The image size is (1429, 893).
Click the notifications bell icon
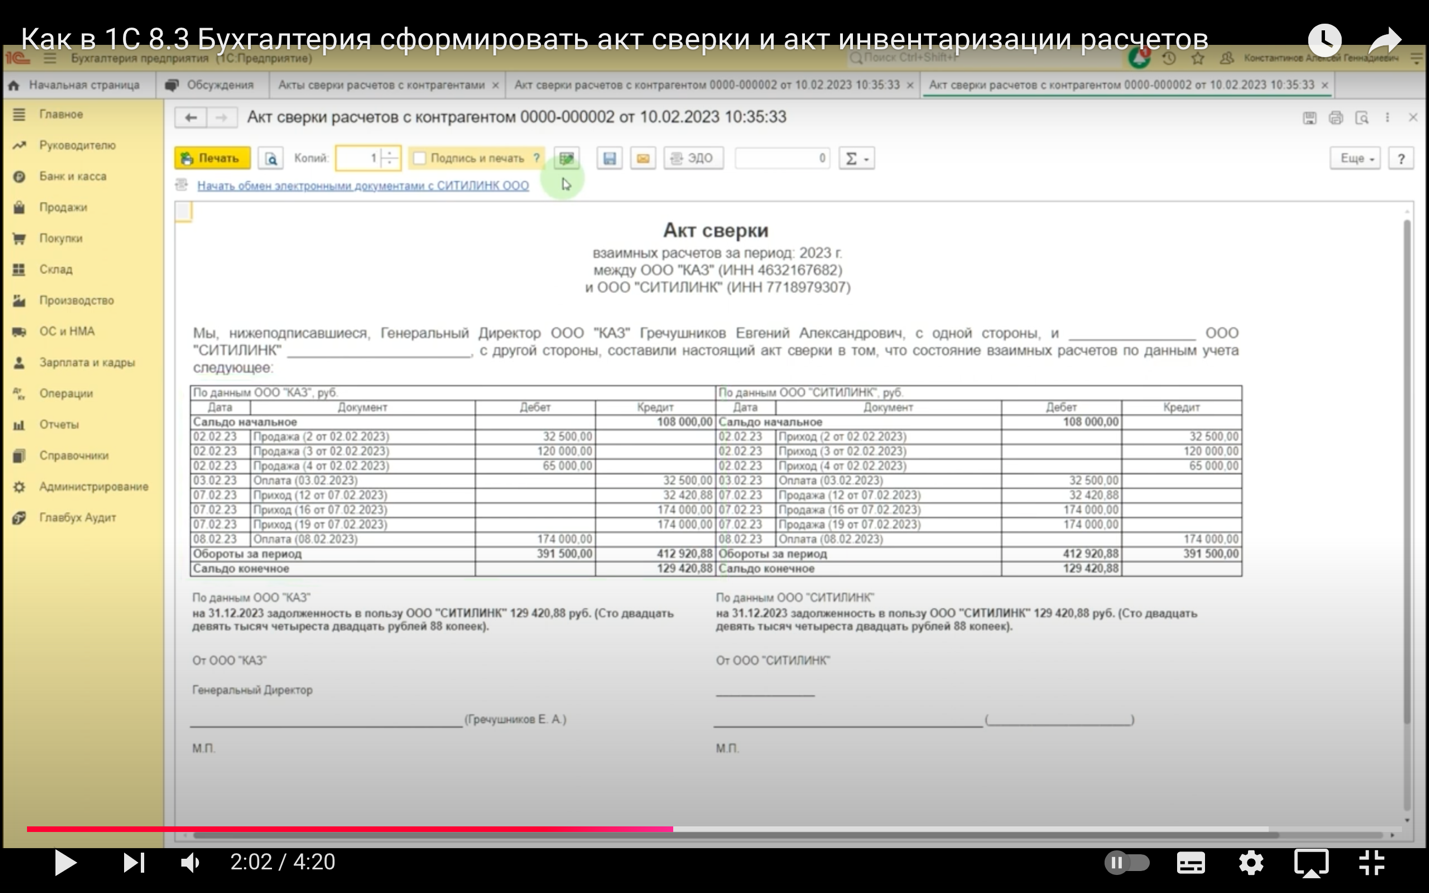[x=1139, y=59]
